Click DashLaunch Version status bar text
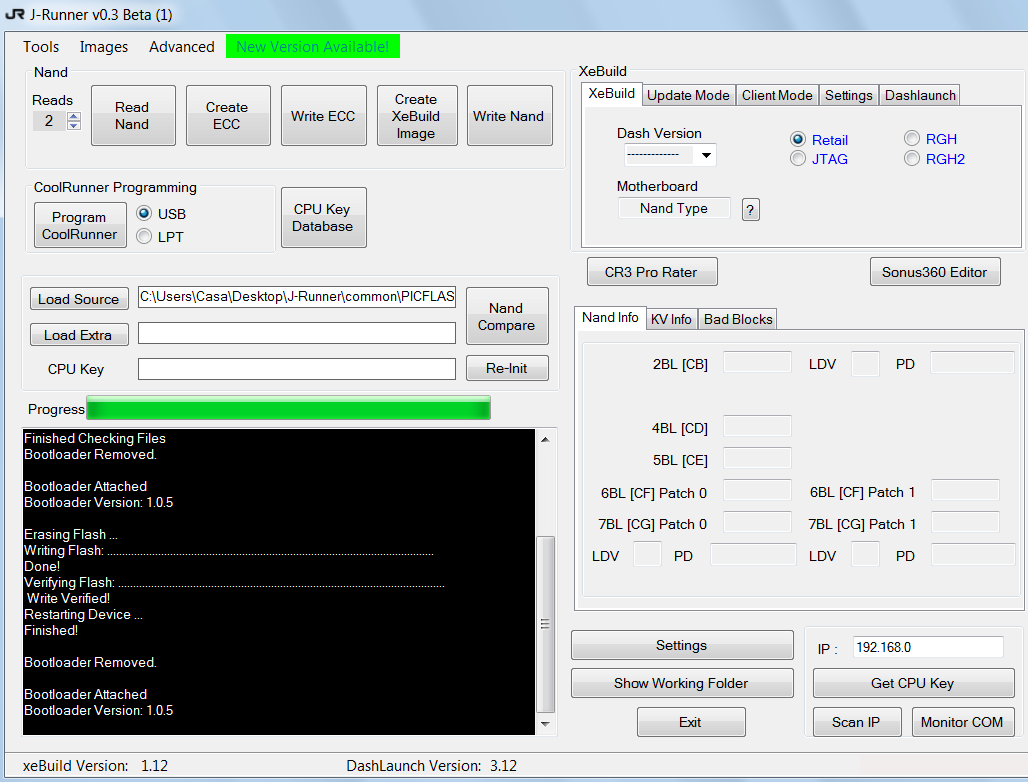Screen dimensions: 1028x782 tap(431, 766)
